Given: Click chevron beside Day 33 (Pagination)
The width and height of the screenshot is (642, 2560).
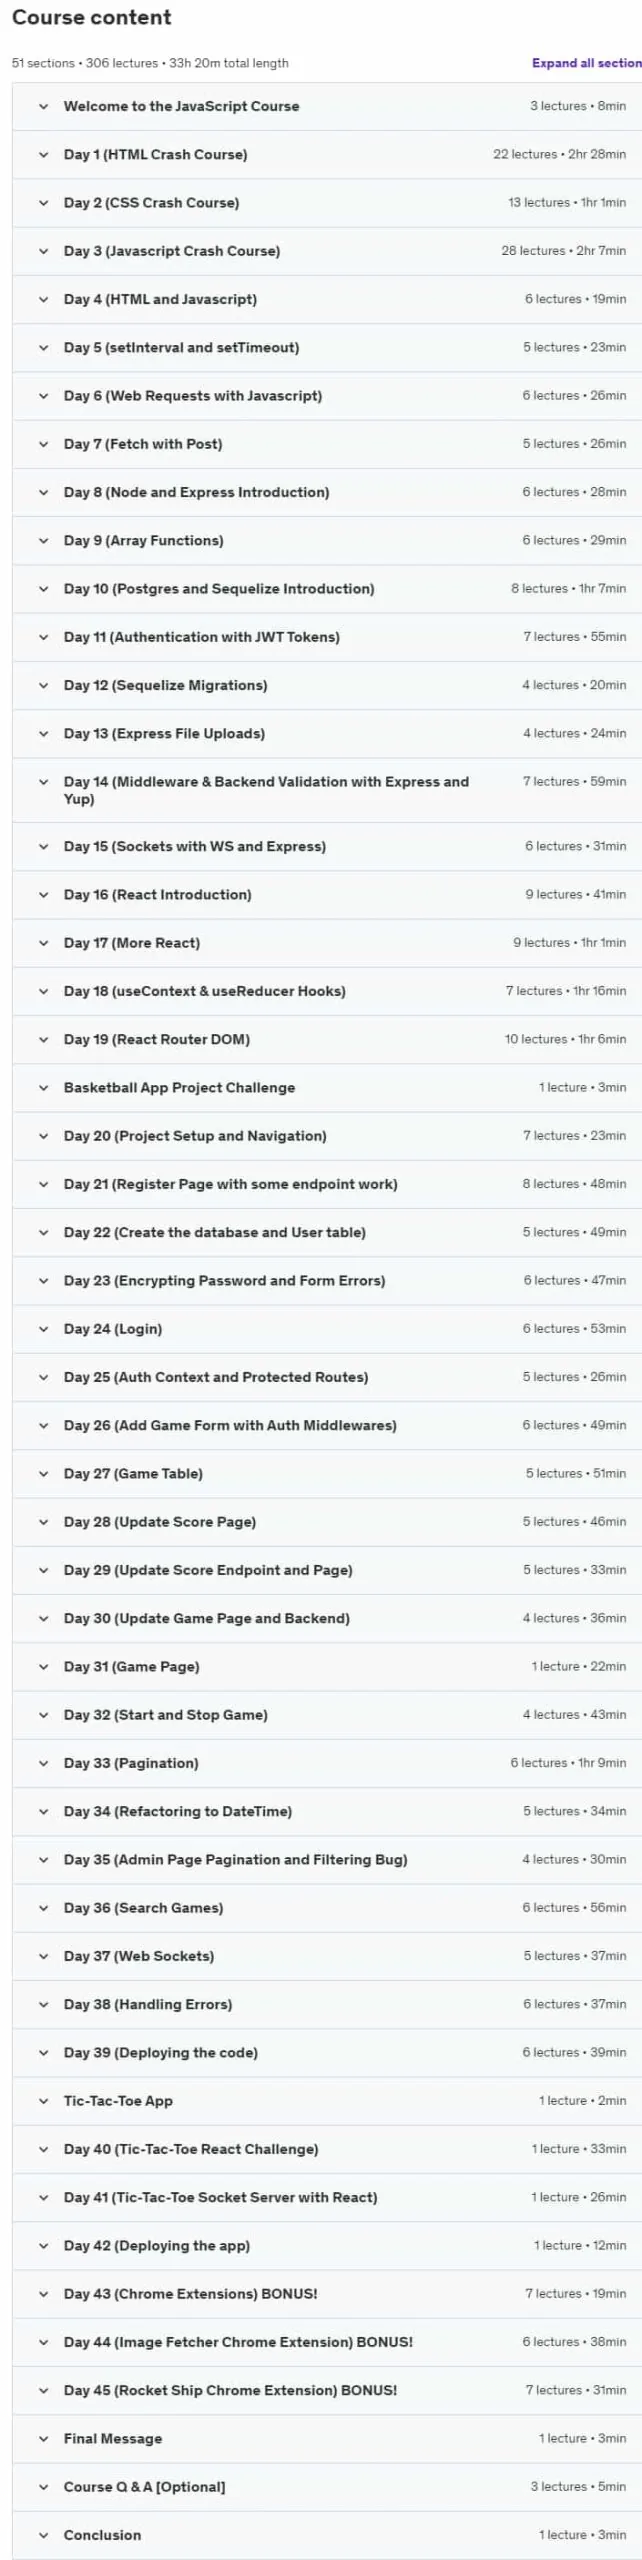Looking at the screenshot, I should [43, 1763].
